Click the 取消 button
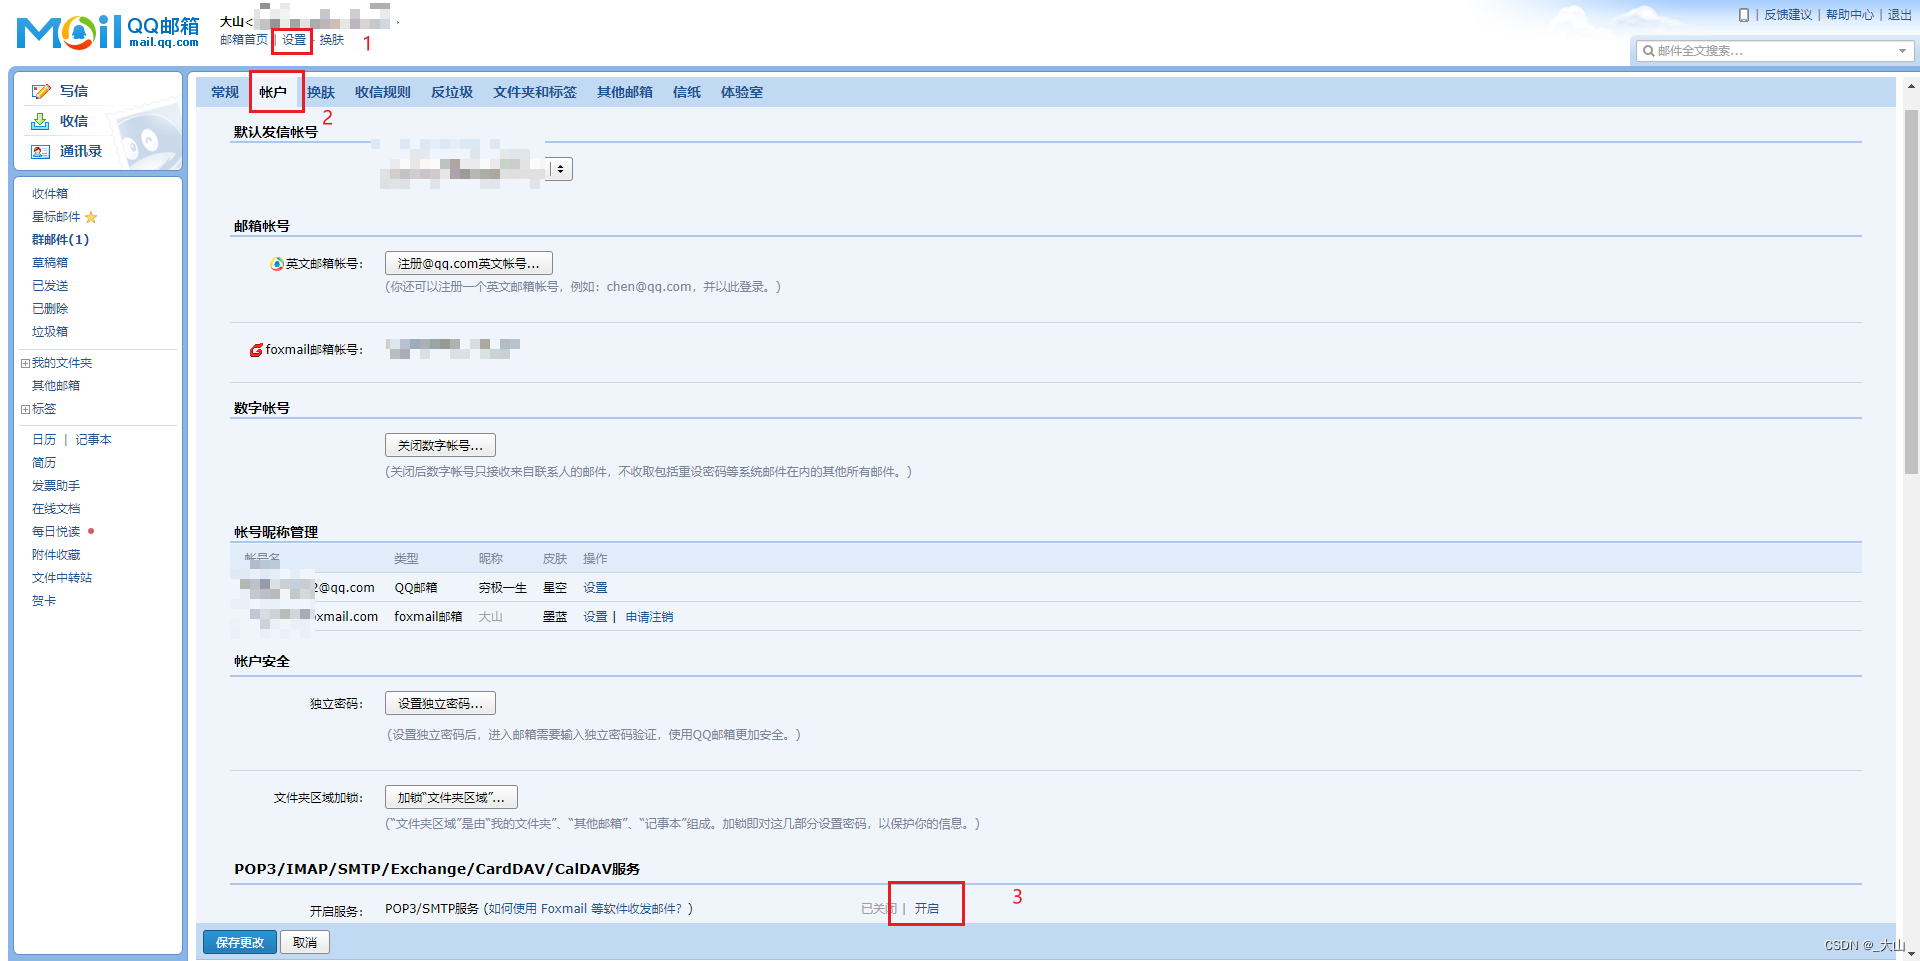This screenshot has width=1920, height=961. click(305, 942)
